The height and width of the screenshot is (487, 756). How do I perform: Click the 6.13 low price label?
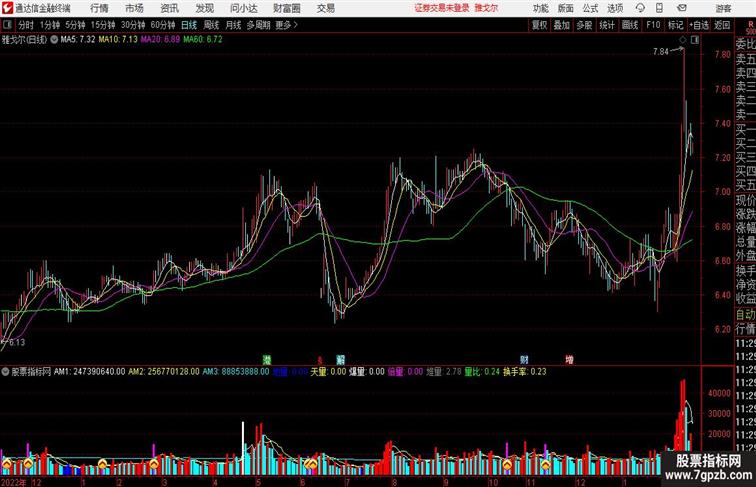click(17, 342)
